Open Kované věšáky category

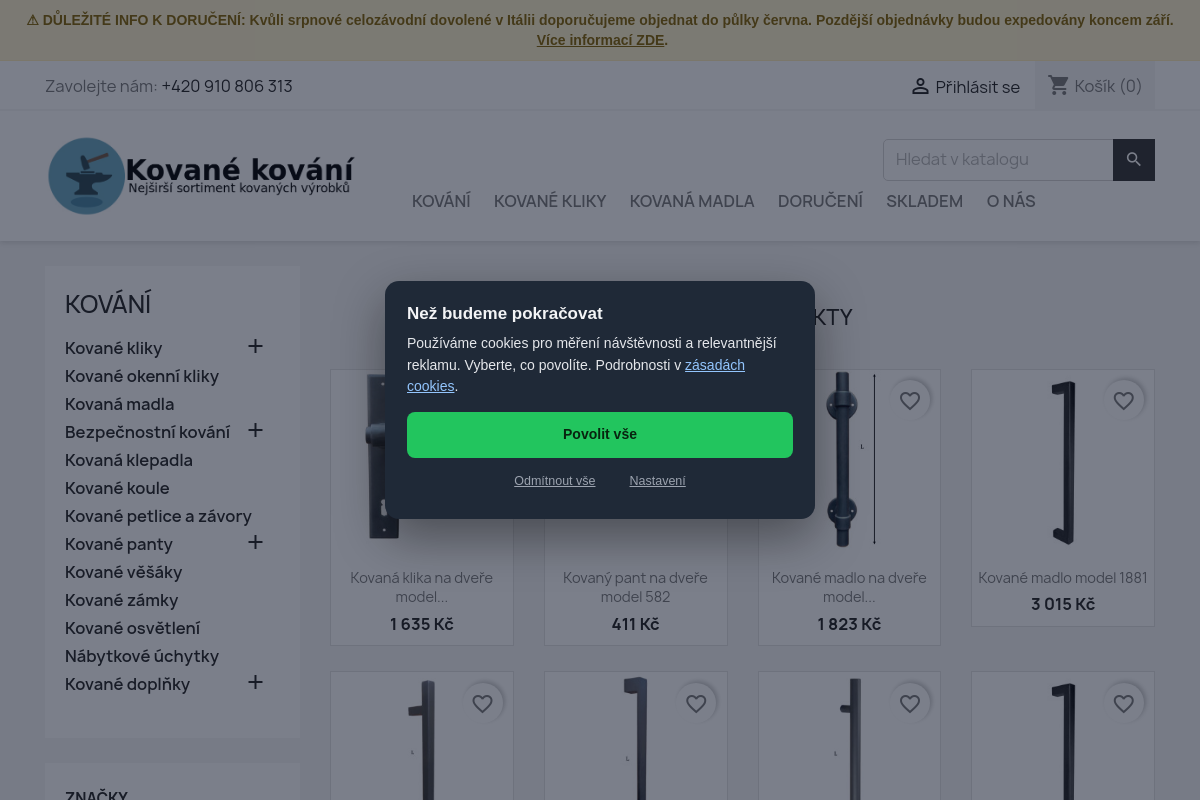pos(124,572)
